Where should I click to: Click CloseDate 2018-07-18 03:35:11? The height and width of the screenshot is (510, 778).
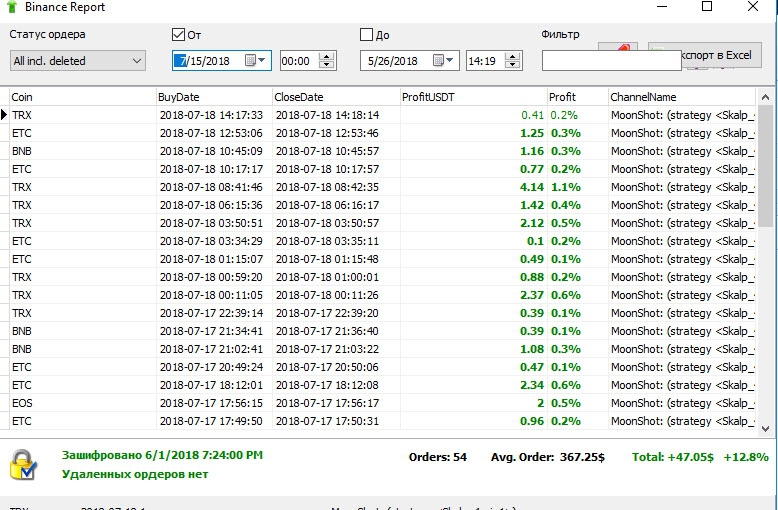[327, 241]
